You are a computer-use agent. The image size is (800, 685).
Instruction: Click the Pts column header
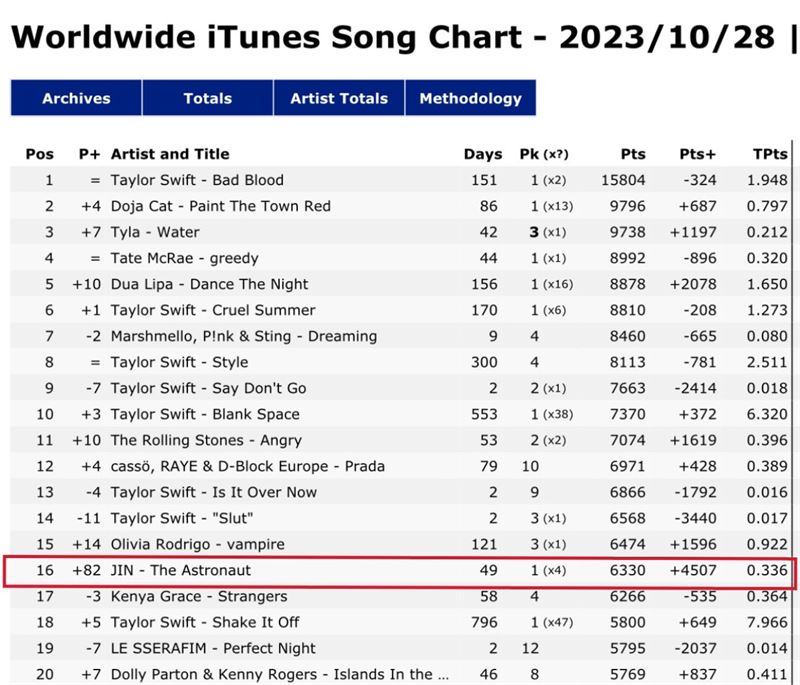(633, 154)
